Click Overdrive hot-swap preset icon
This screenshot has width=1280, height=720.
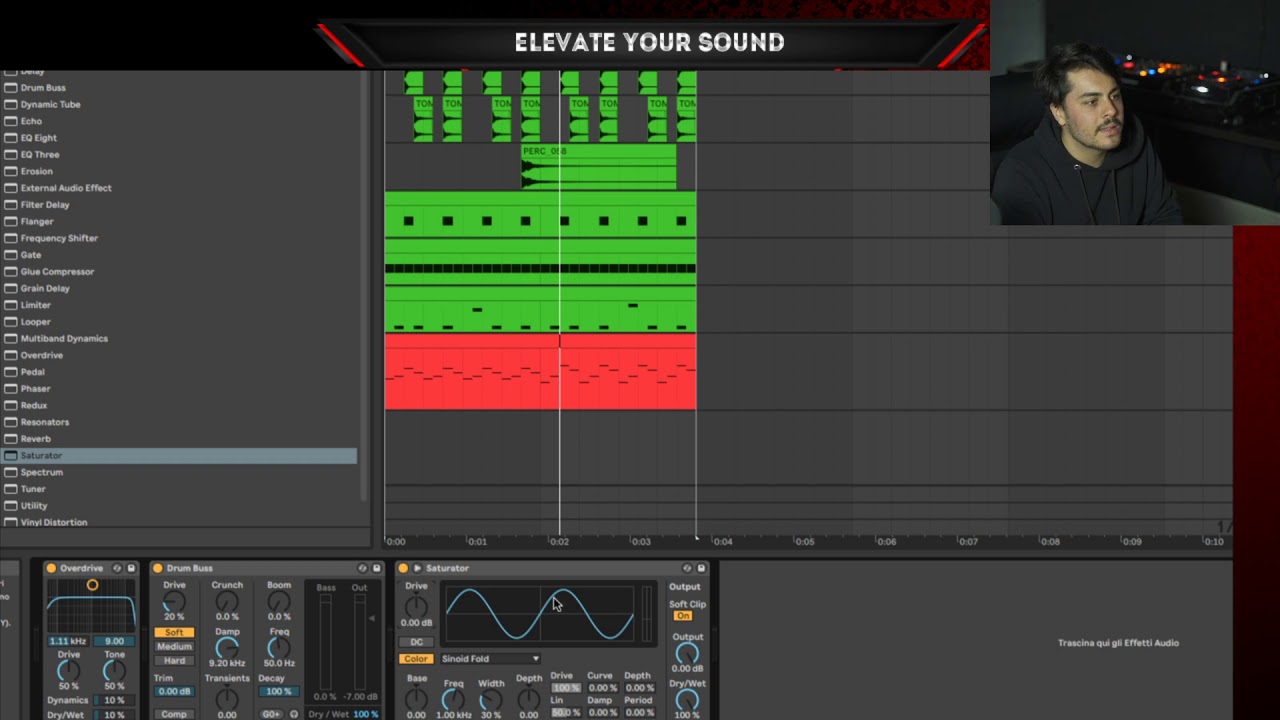(x=117, y=568)
